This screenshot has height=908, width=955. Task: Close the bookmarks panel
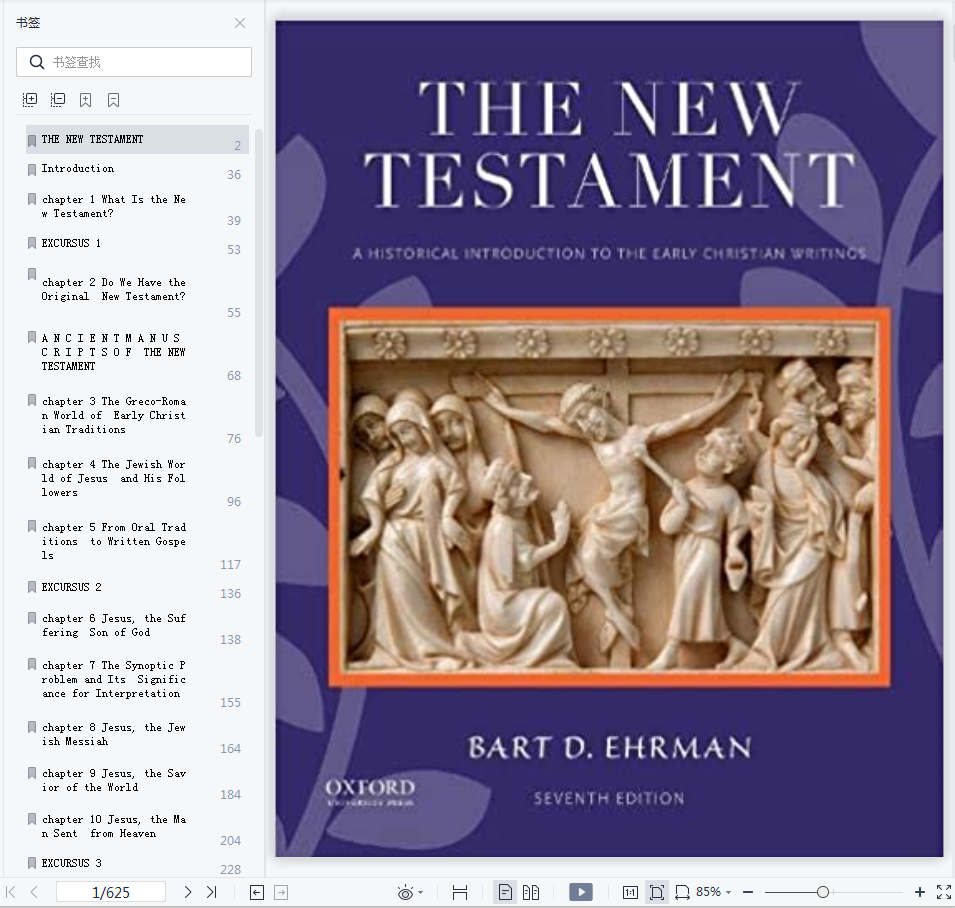pos(240,23)
